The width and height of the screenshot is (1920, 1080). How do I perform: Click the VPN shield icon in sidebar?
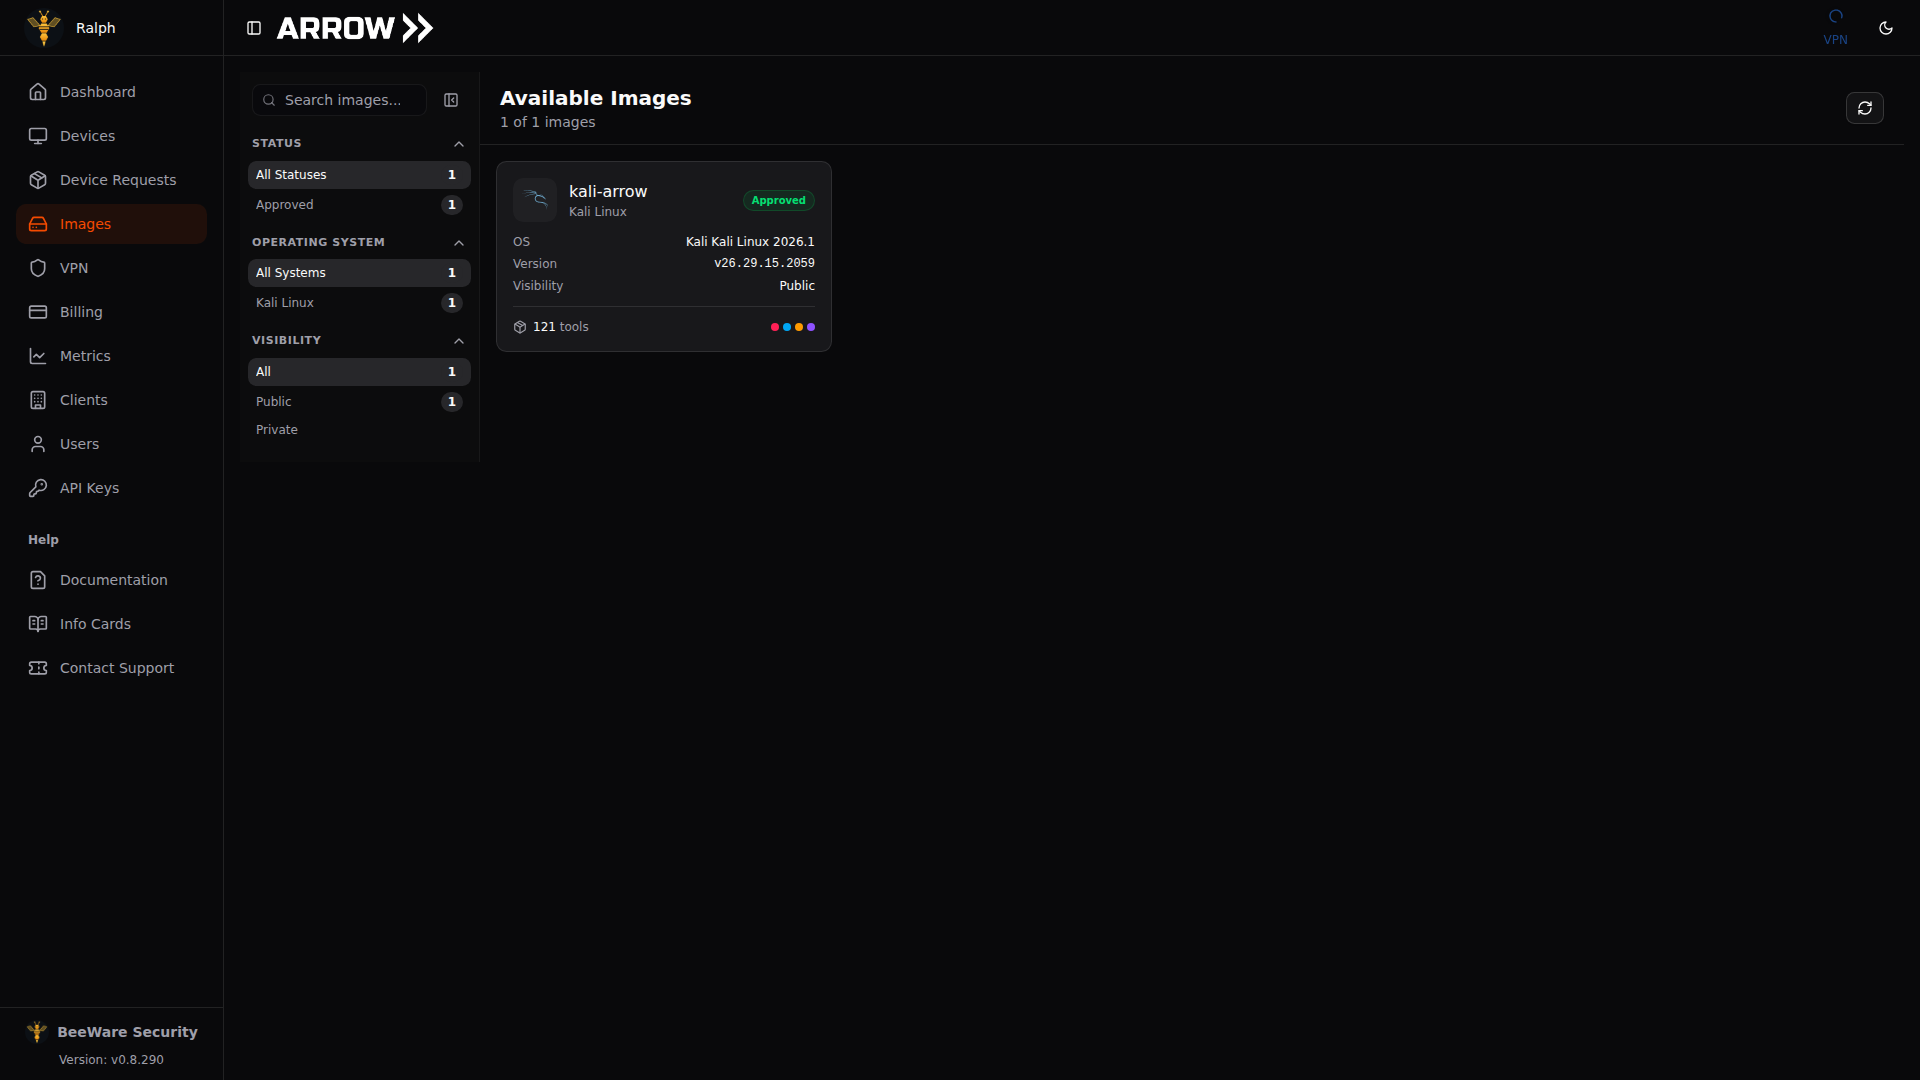click(x=38, y=268)
